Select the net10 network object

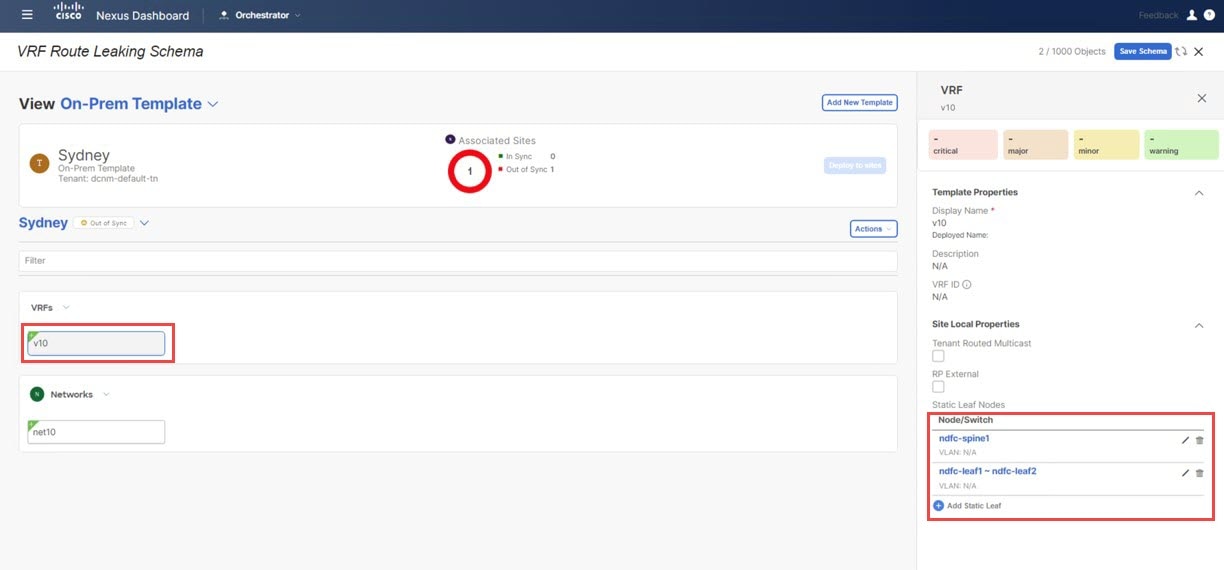coord(96,432)
